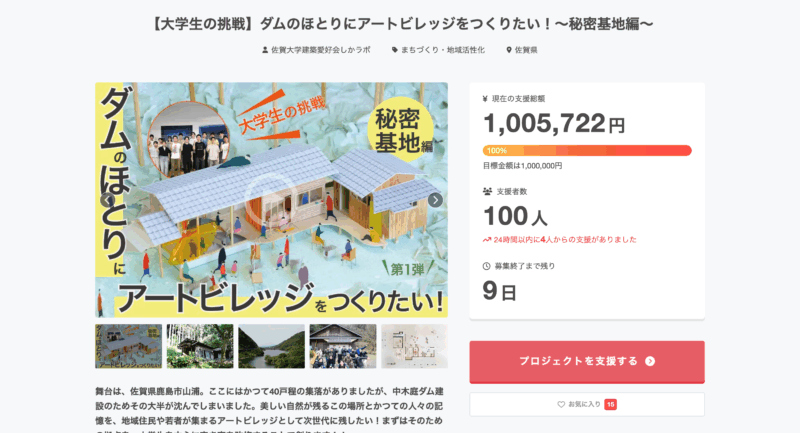
Task: Select the first thumbnail with yellow poster
Action: pyautogui.click(x=128, y=346)
